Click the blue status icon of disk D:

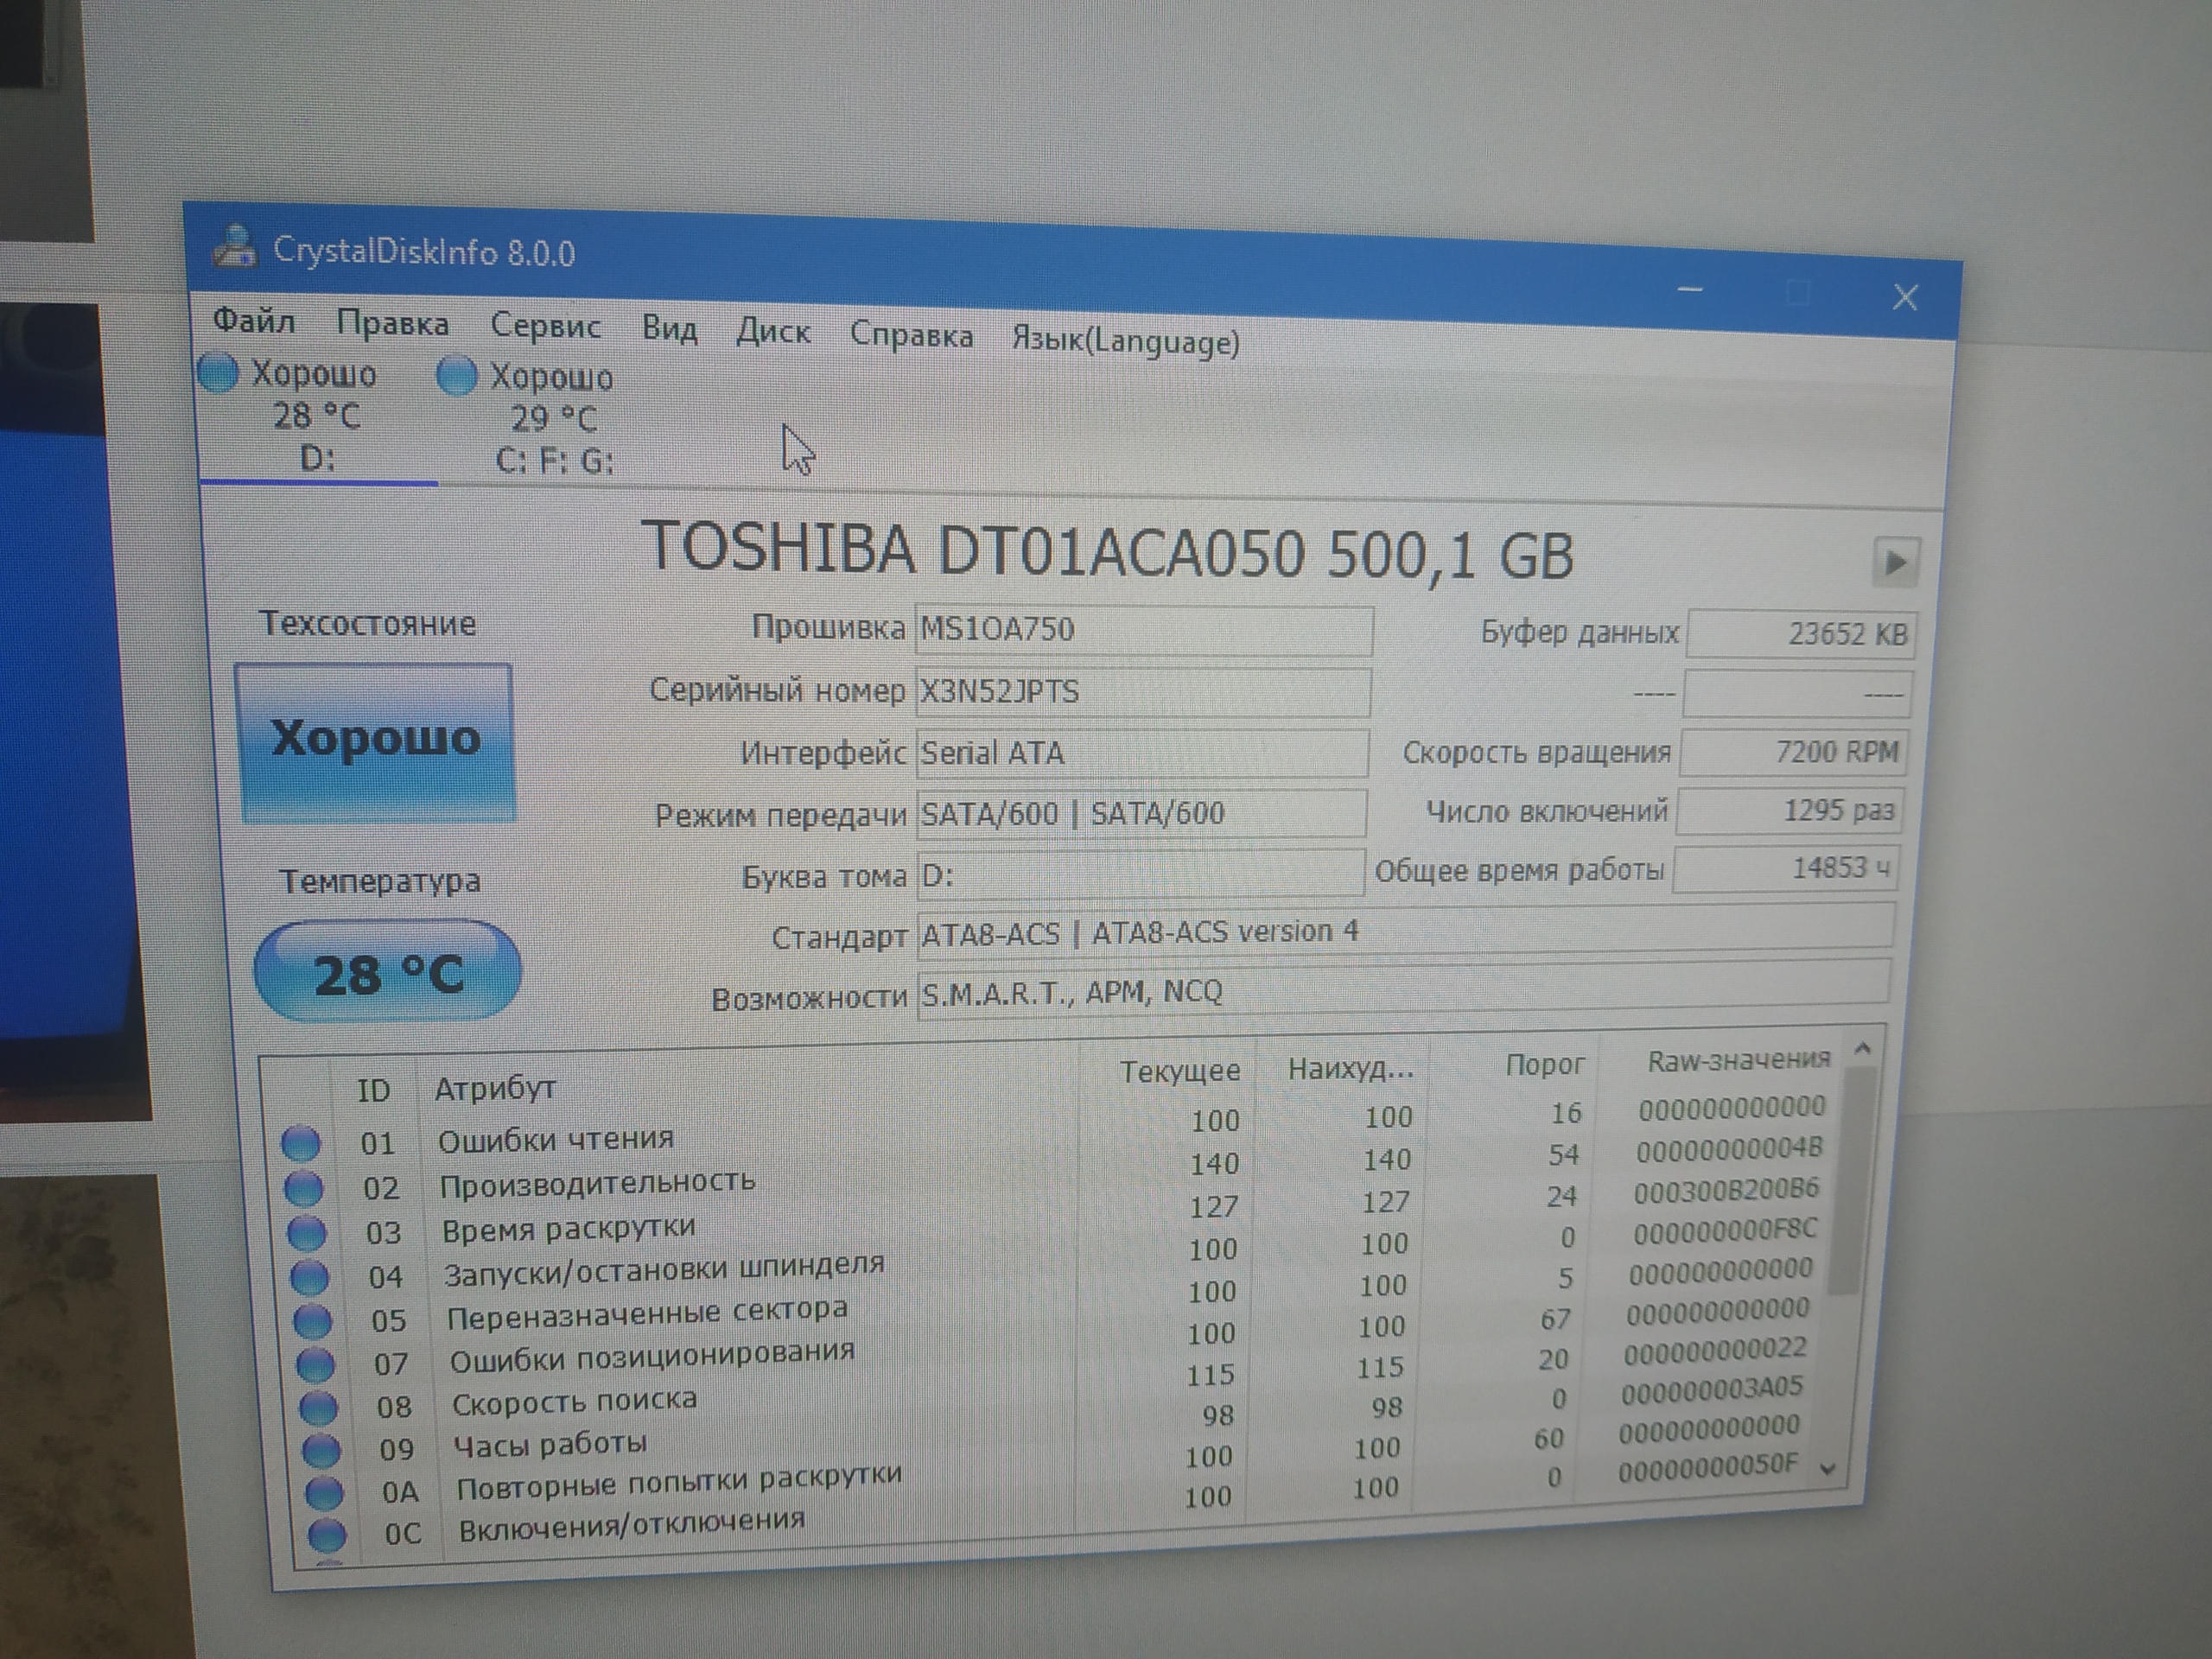click(x=217, y=372)
